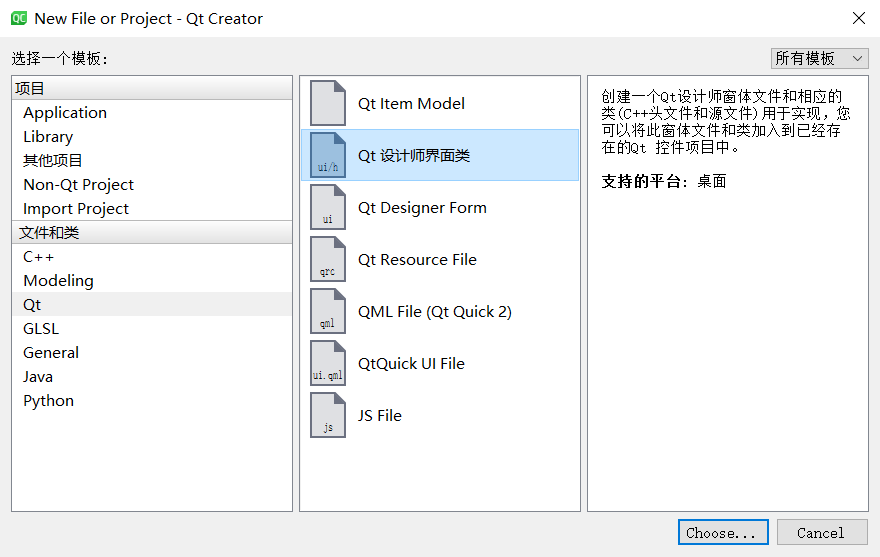
Task: Click the ui/h icon for Qt 设计师界面类
Action: pyautogui.click(x=328, y=156)
